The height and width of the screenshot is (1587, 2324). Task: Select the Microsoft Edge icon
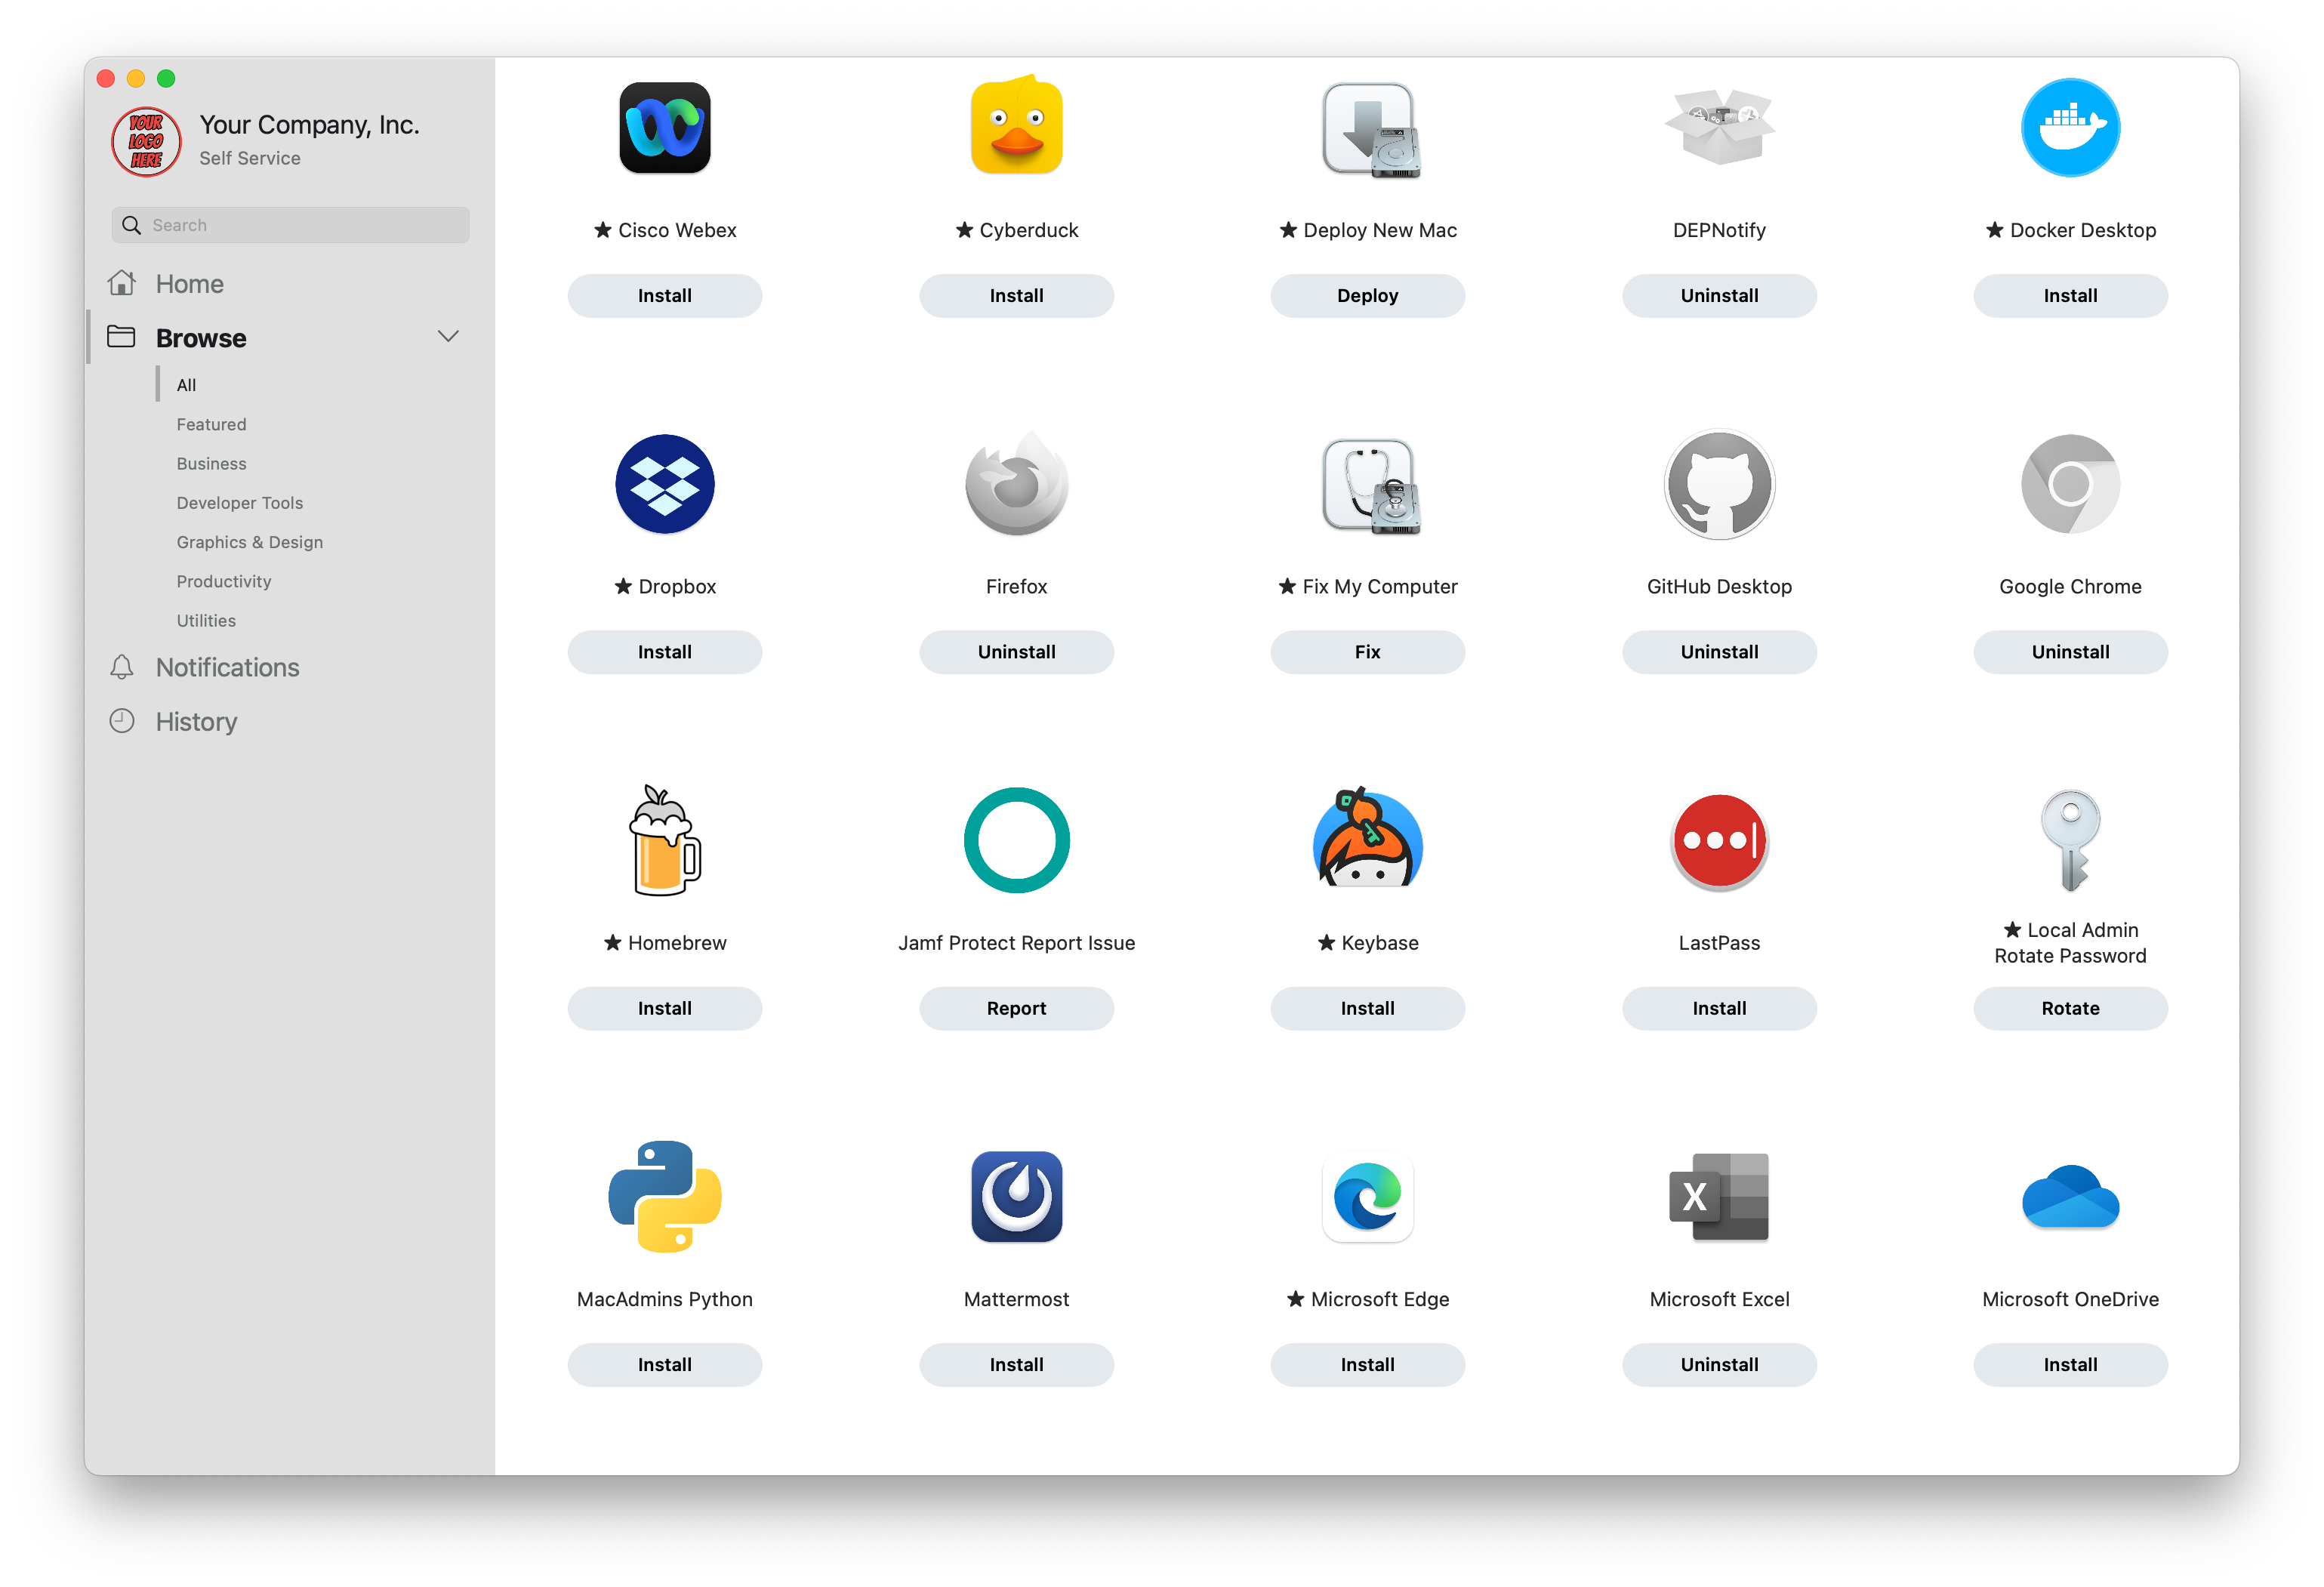(1367, 1197)
